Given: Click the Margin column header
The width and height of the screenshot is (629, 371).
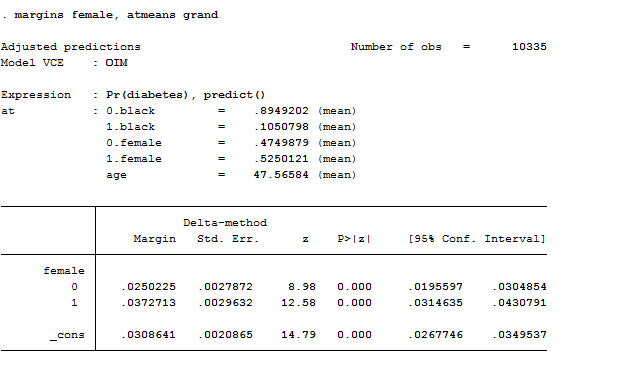Looking at the screenshot, I should tap(155, 239).
